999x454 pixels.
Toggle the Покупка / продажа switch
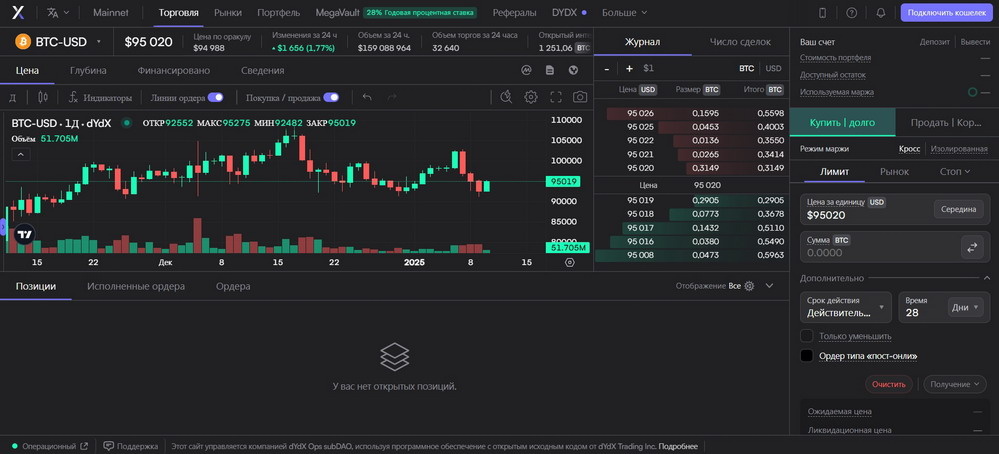tap(331, 97)
